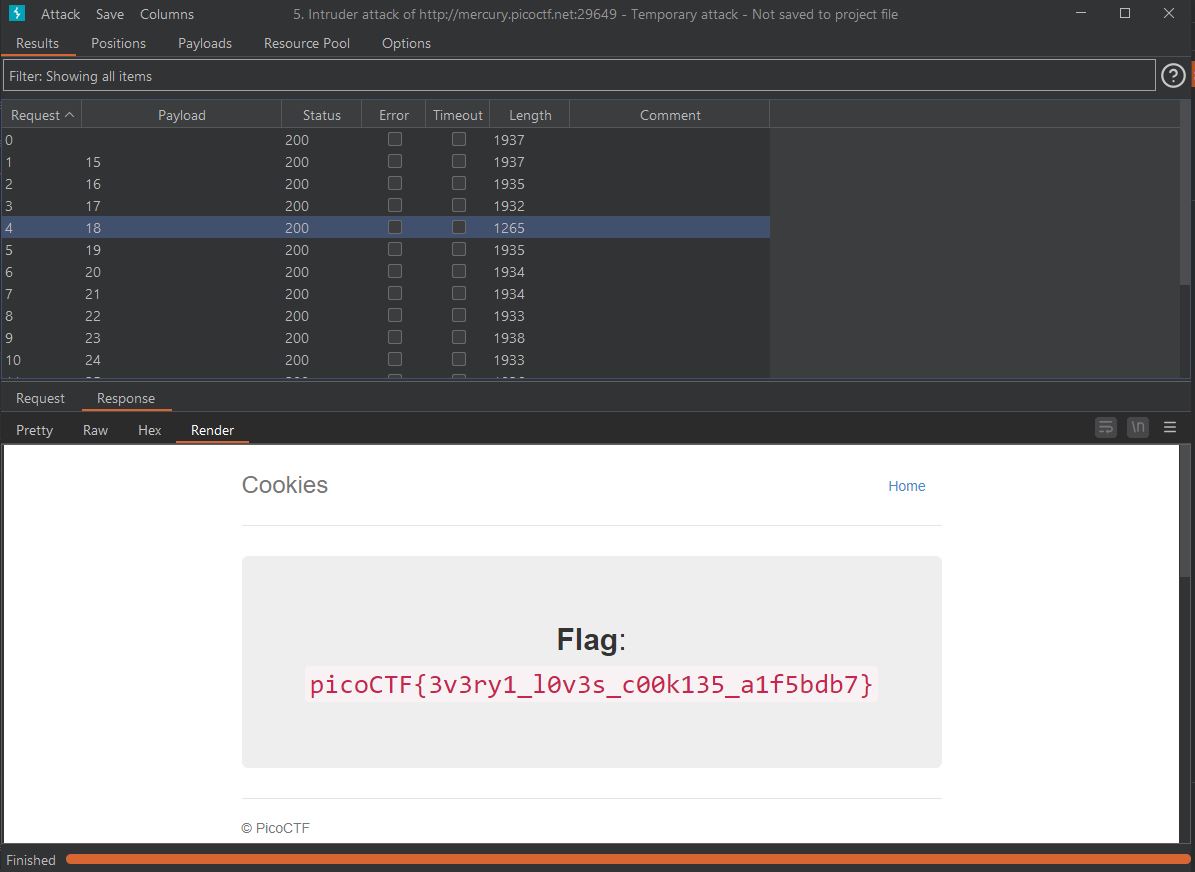1195x872 pixels.
Task: Follow the Home link in rendered page
Action: click(x=907, y=486)
